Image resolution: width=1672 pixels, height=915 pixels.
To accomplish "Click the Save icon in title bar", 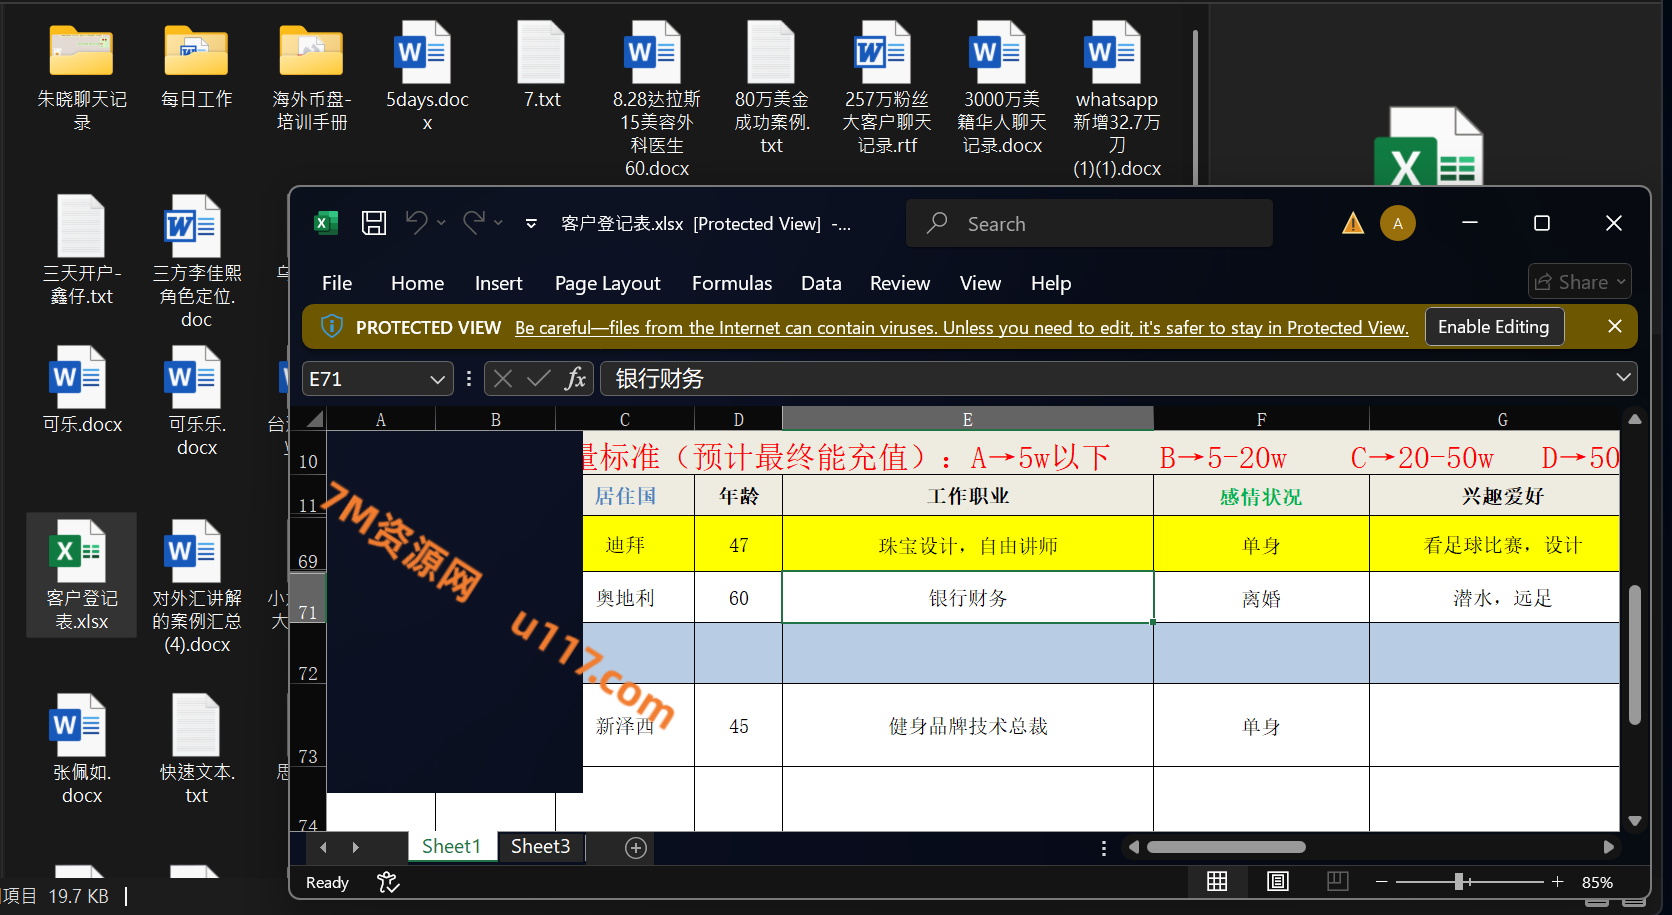I will (374, 223).
